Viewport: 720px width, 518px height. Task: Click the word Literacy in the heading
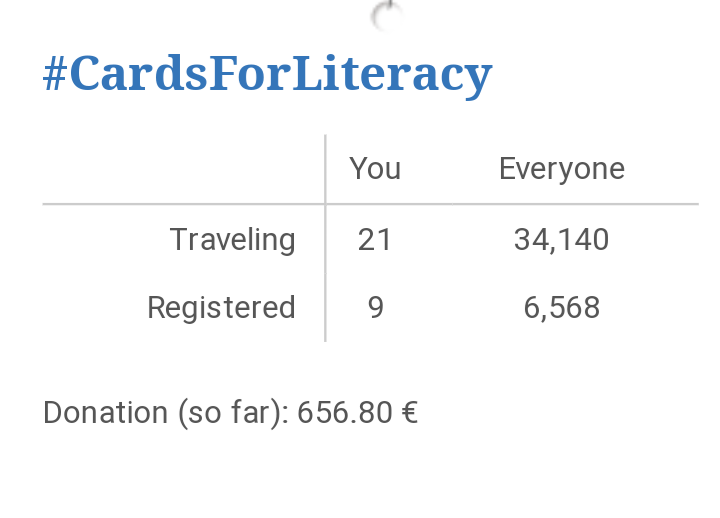[392, 76]
